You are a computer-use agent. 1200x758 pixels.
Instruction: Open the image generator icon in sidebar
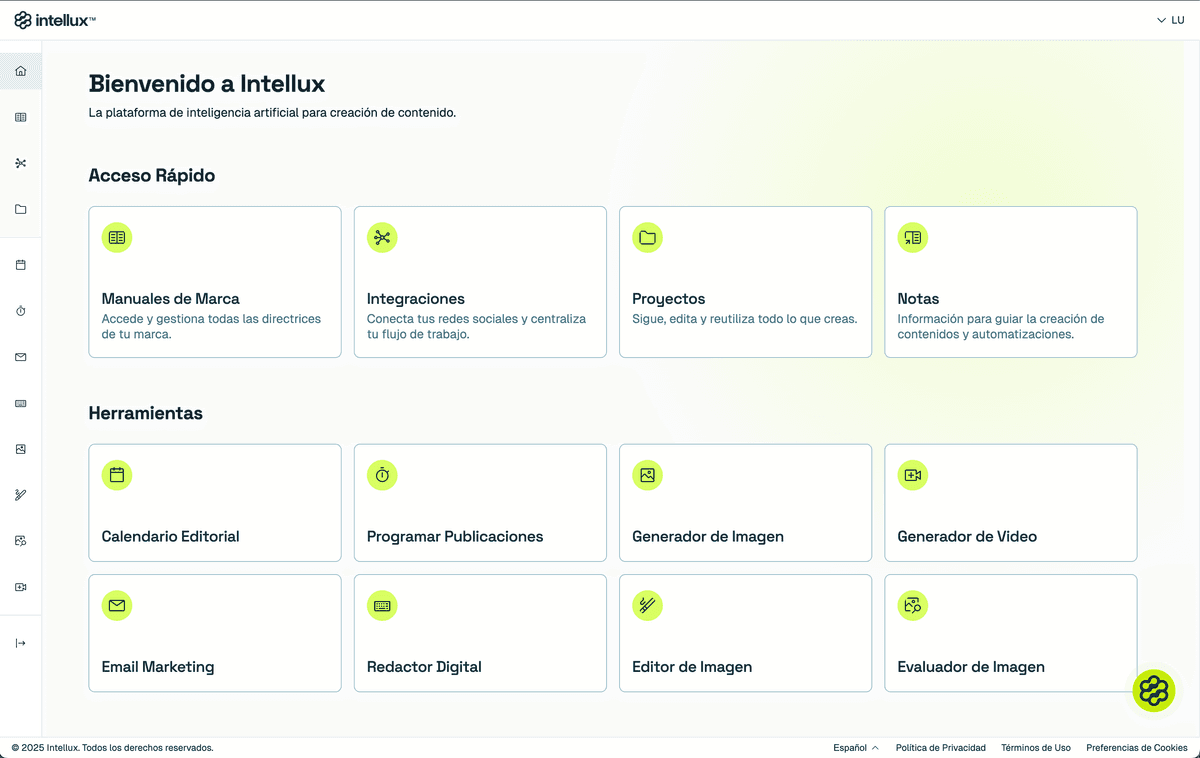[x=21, y=449]
